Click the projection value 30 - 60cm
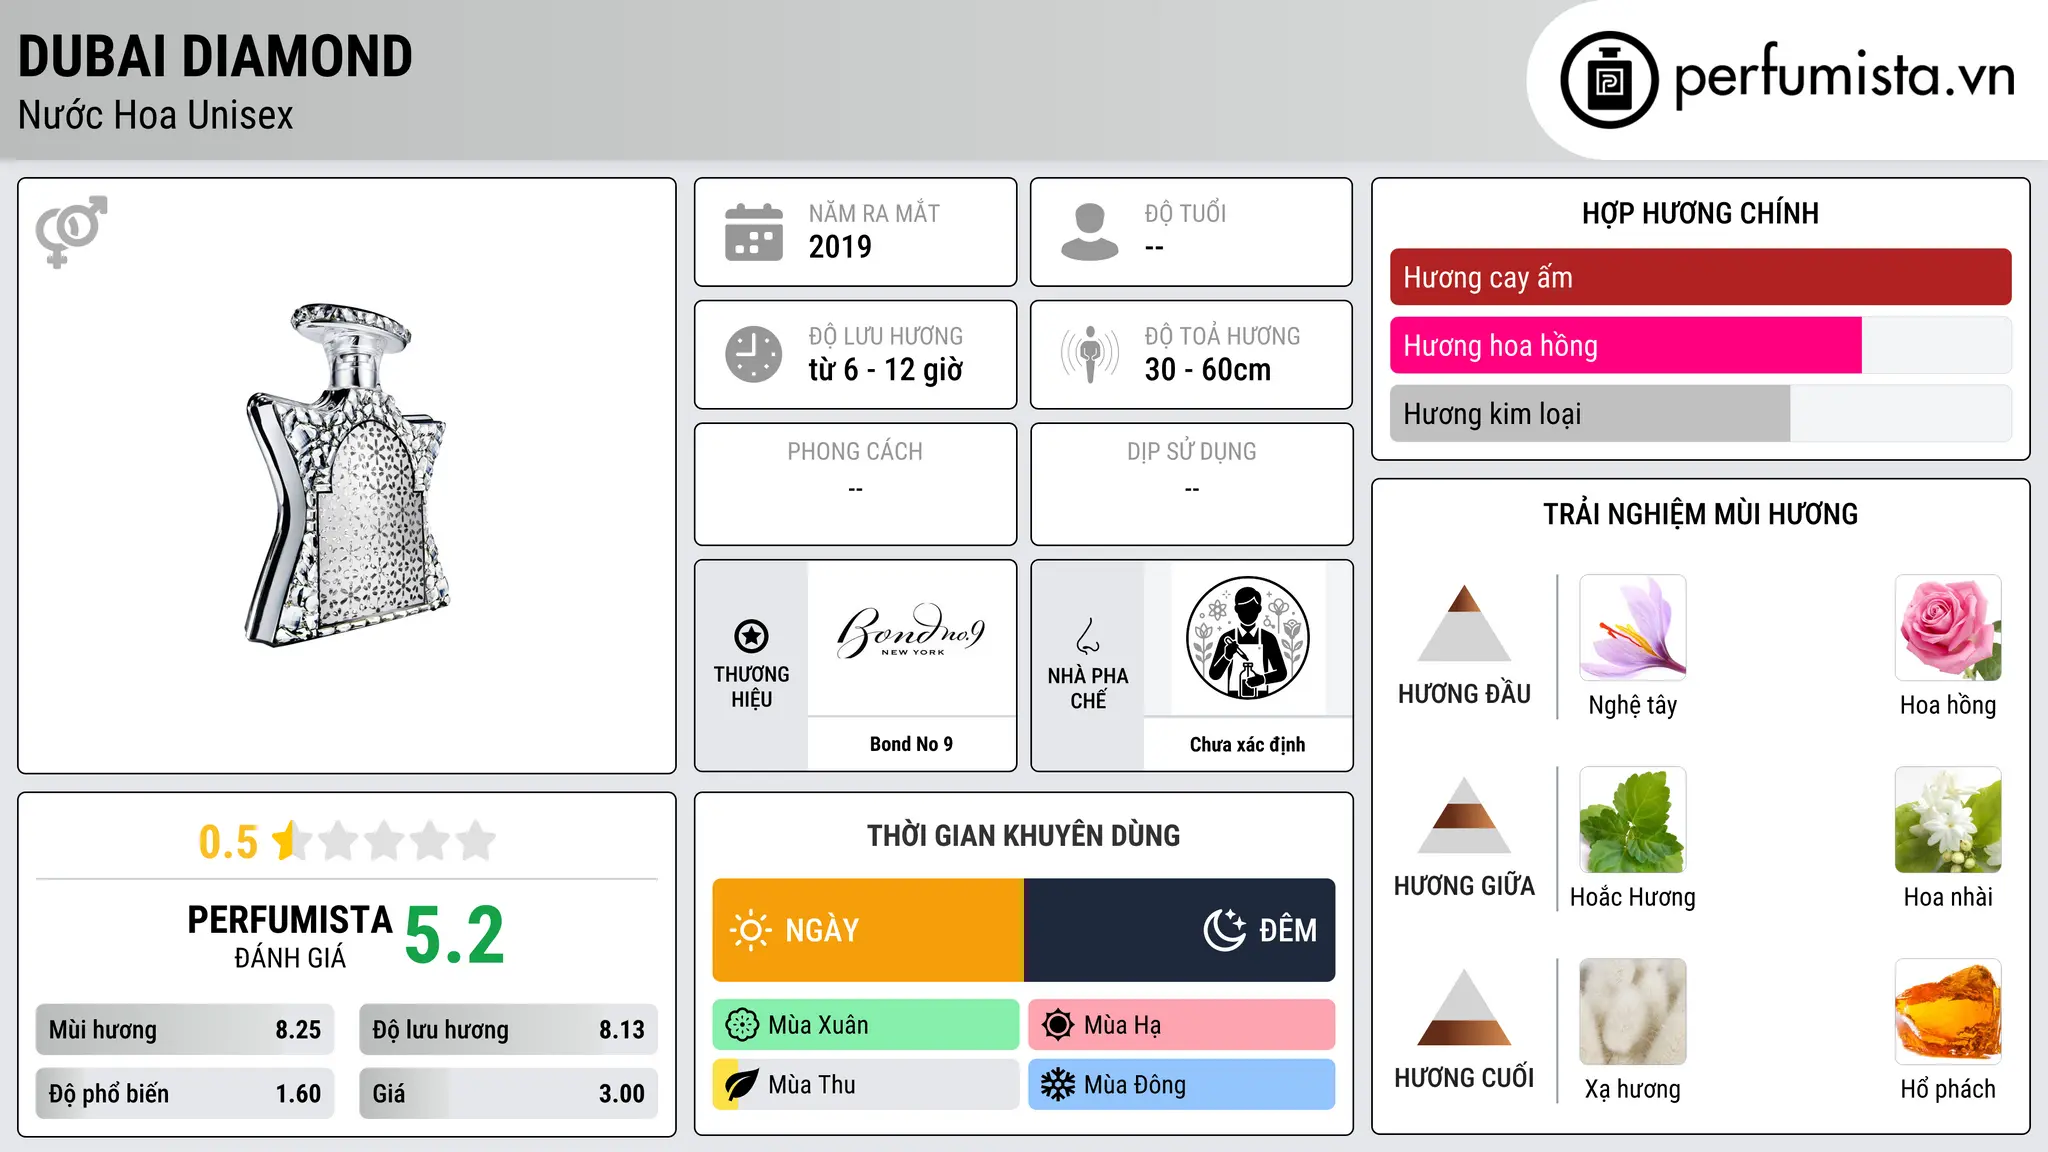Image resolution: width=2048 pixels, height=1152 pixels. [x=1207, y=369]
